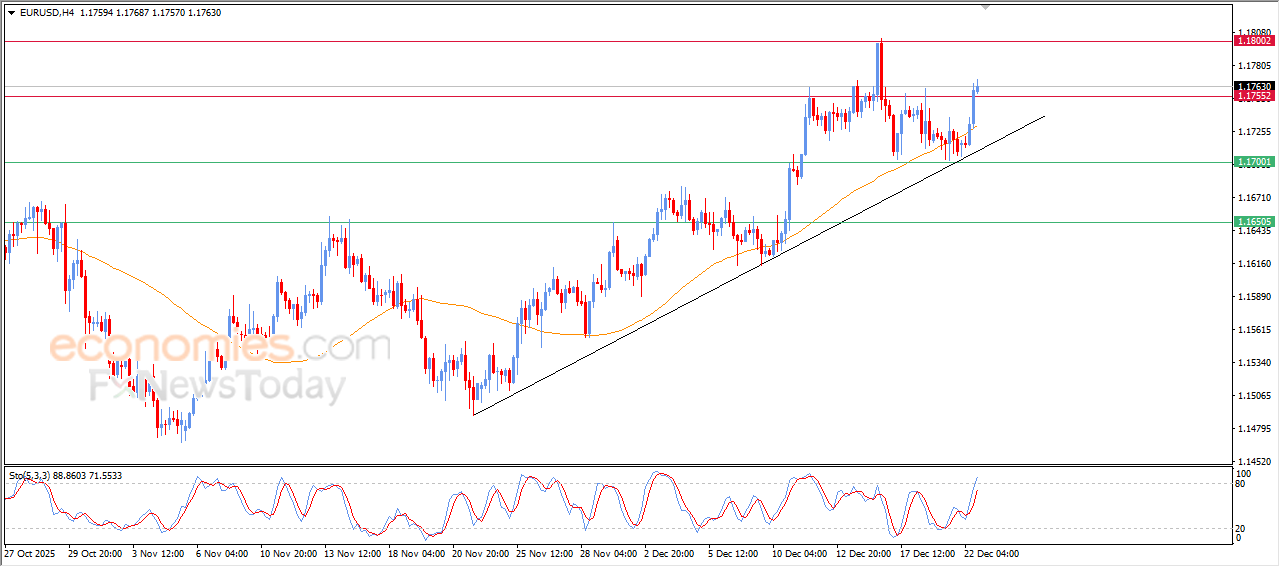Expand the dropdown arrow beside EURUSD,H4
This screenshot has height=567, width=1280.
(x=11, y=12)
